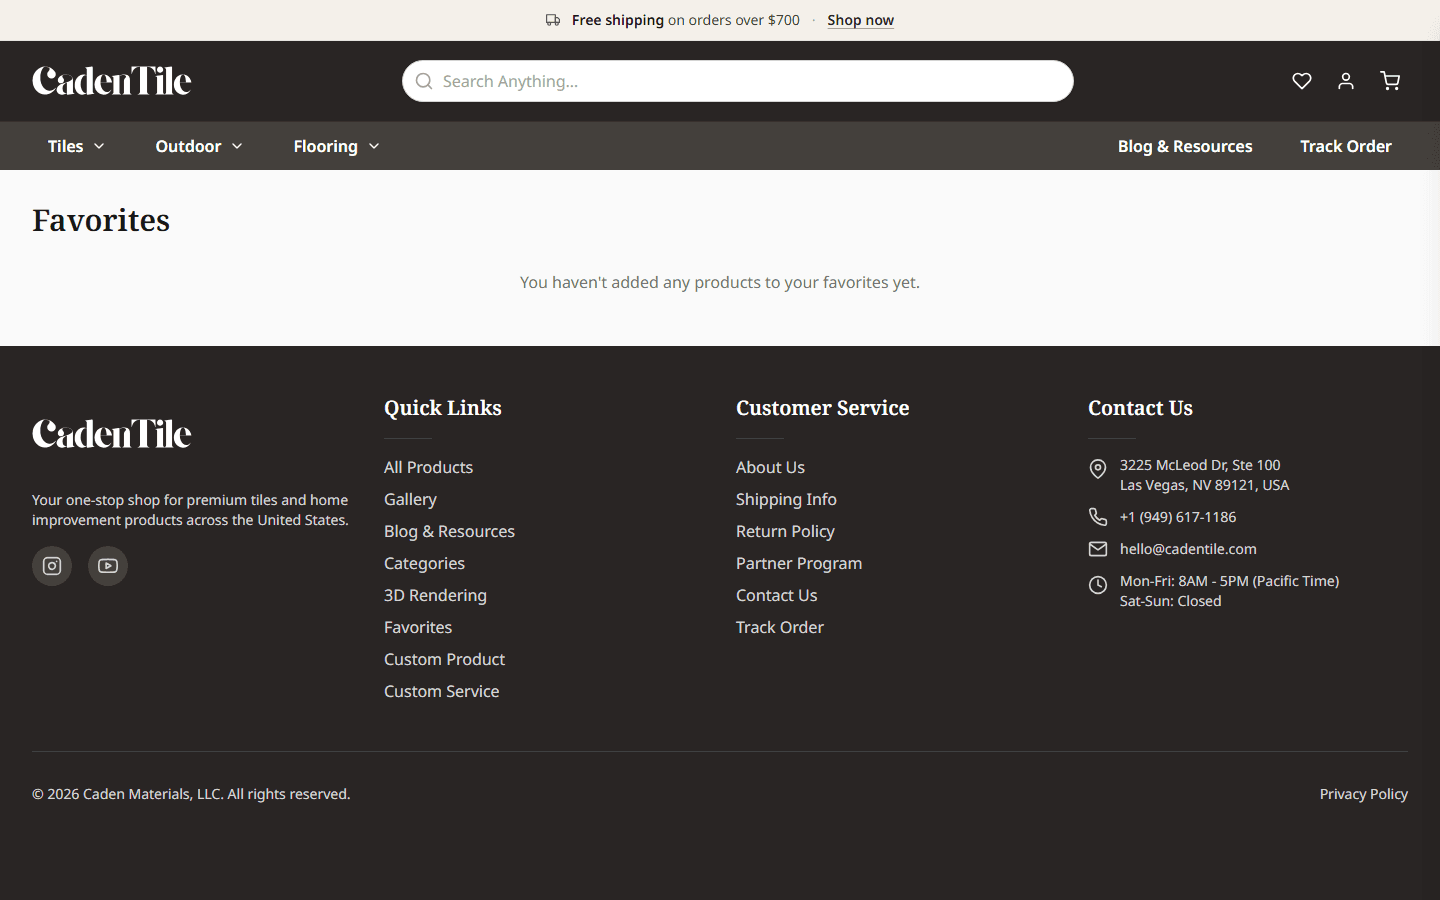Image resolution: width=1440 pixels, height=900 pixels.
Task: Open the Custom Product footer link
Action: [x=444, y=659]
